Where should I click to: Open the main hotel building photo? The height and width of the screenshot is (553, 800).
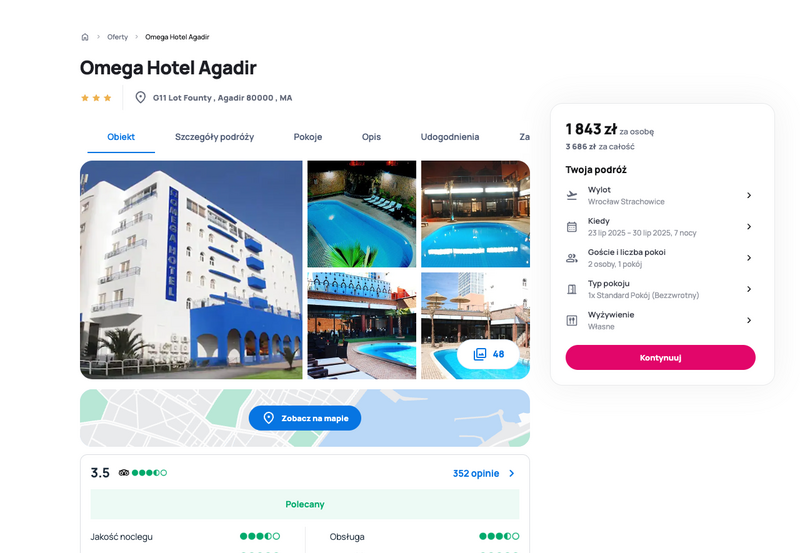pyautogui.click(x=191, y=270)
